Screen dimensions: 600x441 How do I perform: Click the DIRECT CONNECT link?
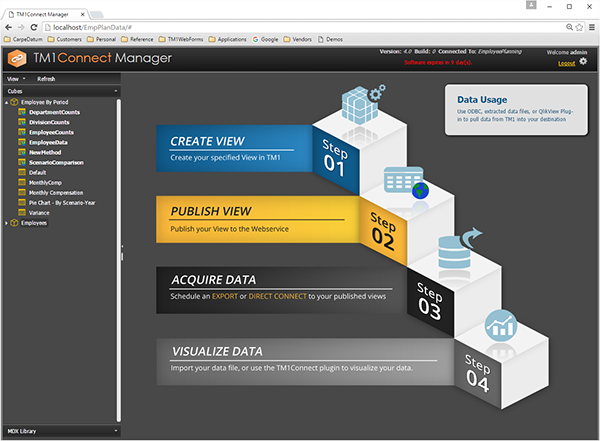tap(277, 296)
